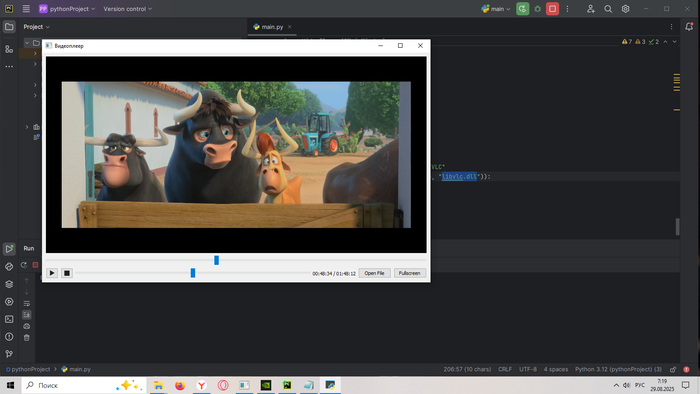700x394 pixels.
Task: Click the Fullscreen button in video player
Action: click(x=409, y=273)
